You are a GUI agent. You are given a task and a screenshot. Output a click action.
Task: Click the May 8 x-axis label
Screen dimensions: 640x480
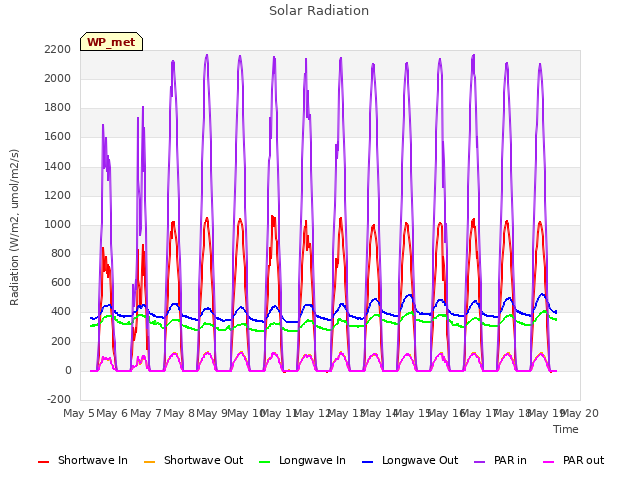click(x=179, y=413)
